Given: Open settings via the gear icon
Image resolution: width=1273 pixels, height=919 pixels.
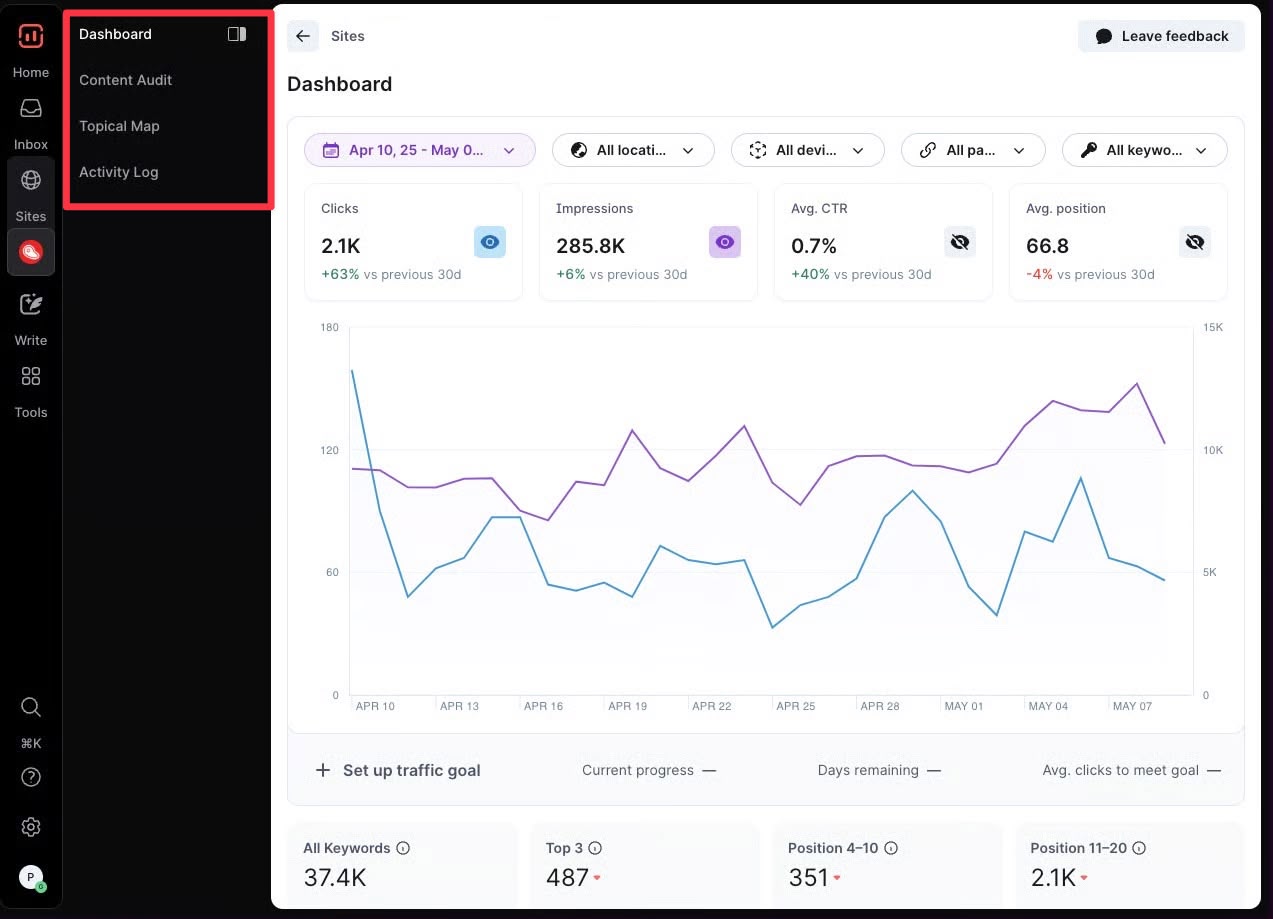Looking at the screenshot, I should 30,827.
